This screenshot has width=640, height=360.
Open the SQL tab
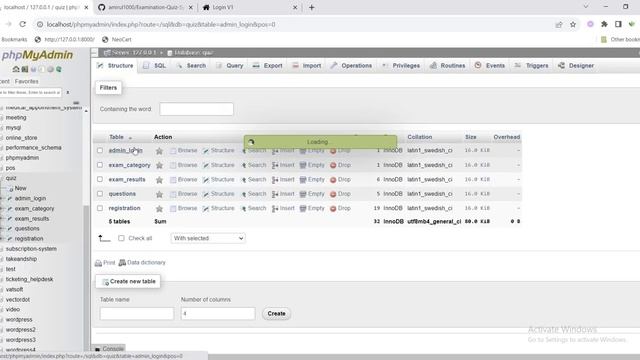click(155, 65)
